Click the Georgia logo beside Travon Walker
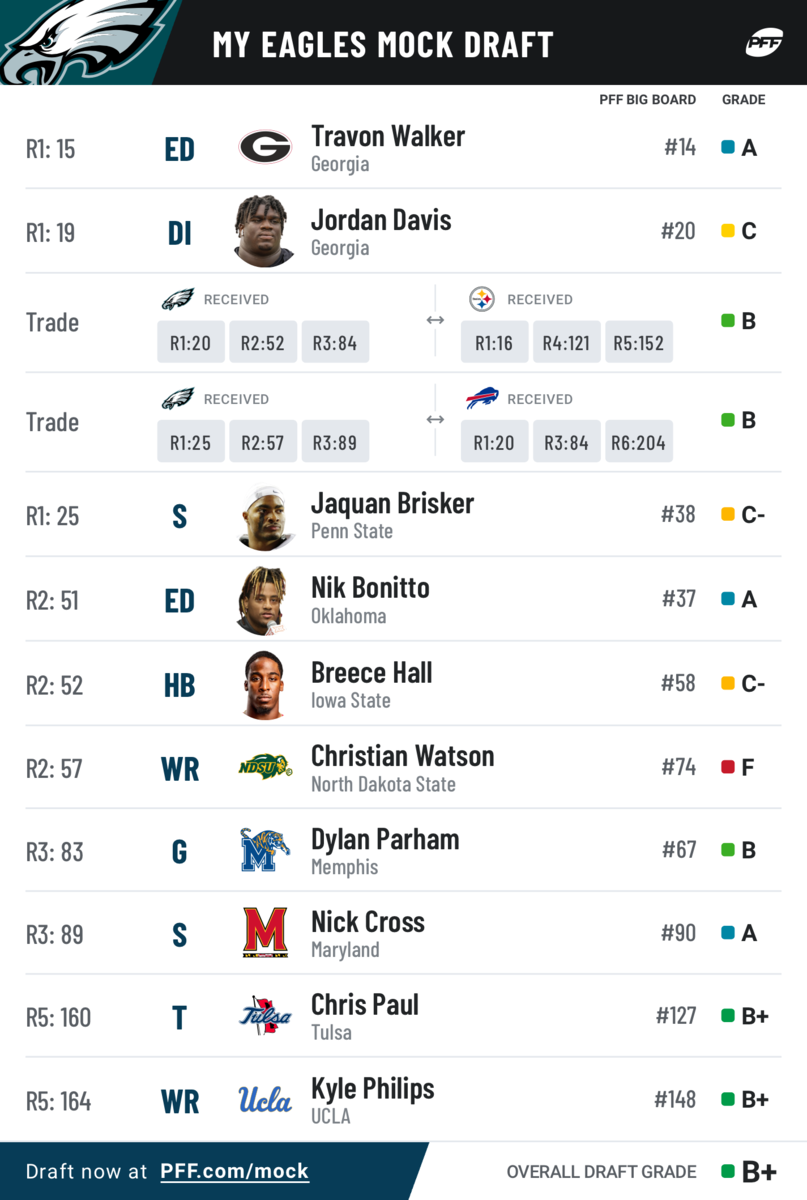 (x=265, y=148)
